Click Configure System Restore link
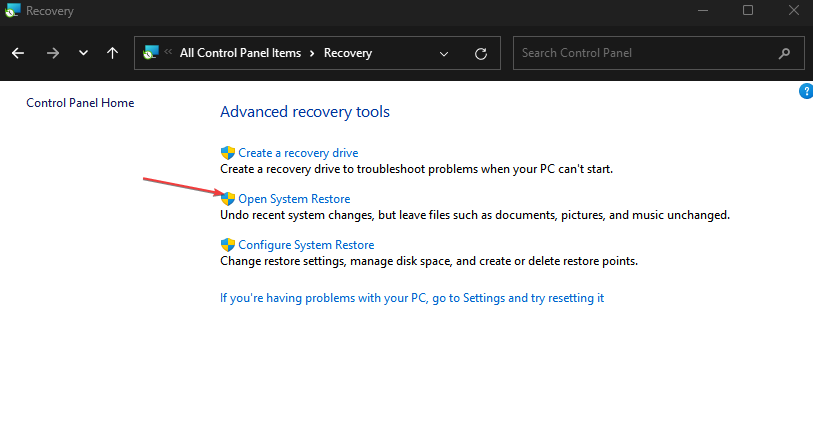Screen dimensions: 813x445 click(x=306, y=245)
